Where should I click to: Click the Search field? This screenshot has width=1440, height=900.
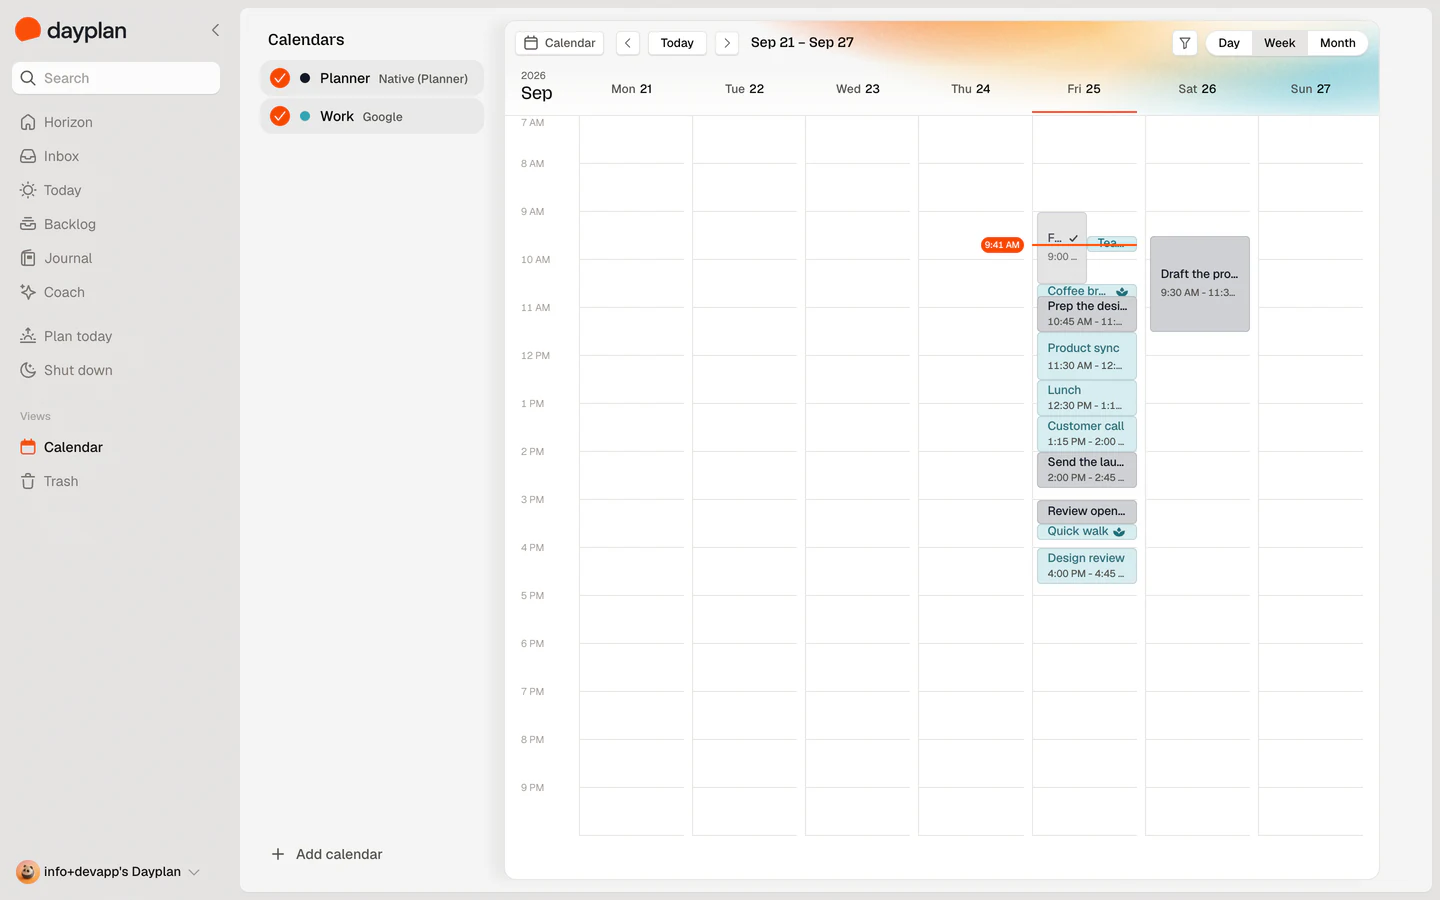click(116, 78)
